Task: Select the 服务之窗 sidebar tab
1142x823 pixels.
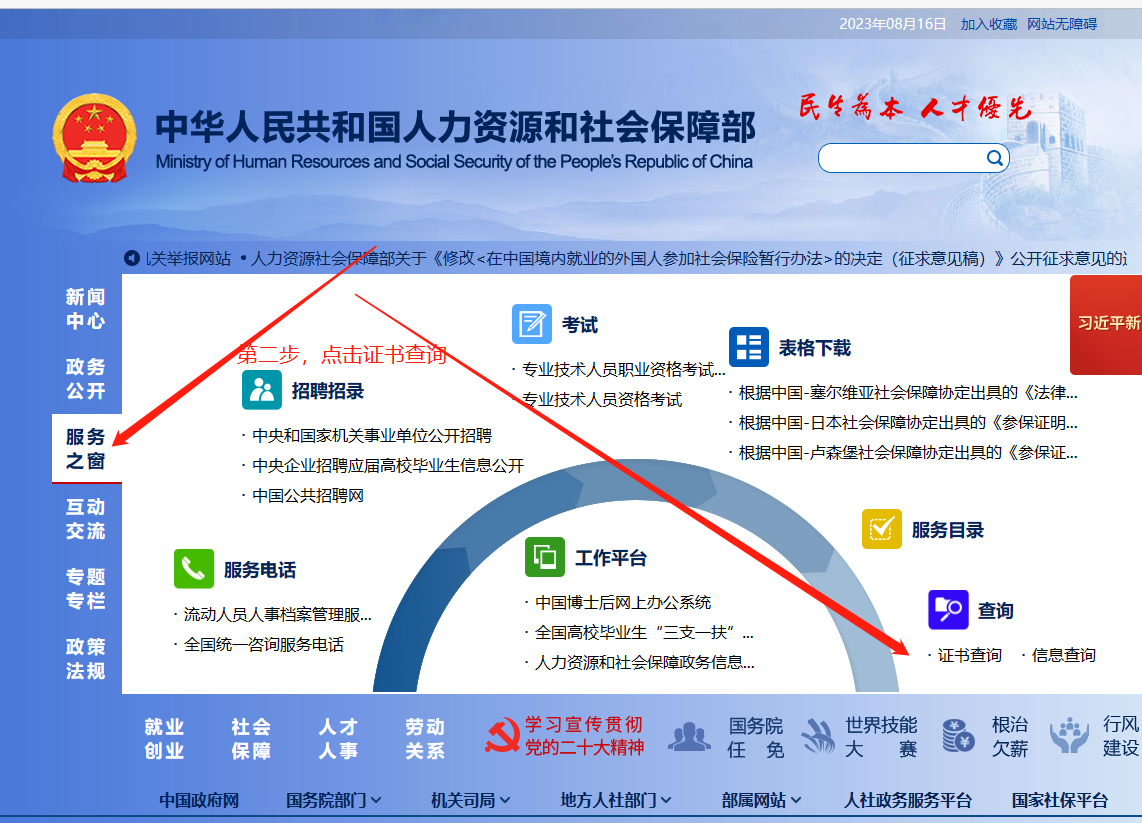Action: tap(87, 449)
